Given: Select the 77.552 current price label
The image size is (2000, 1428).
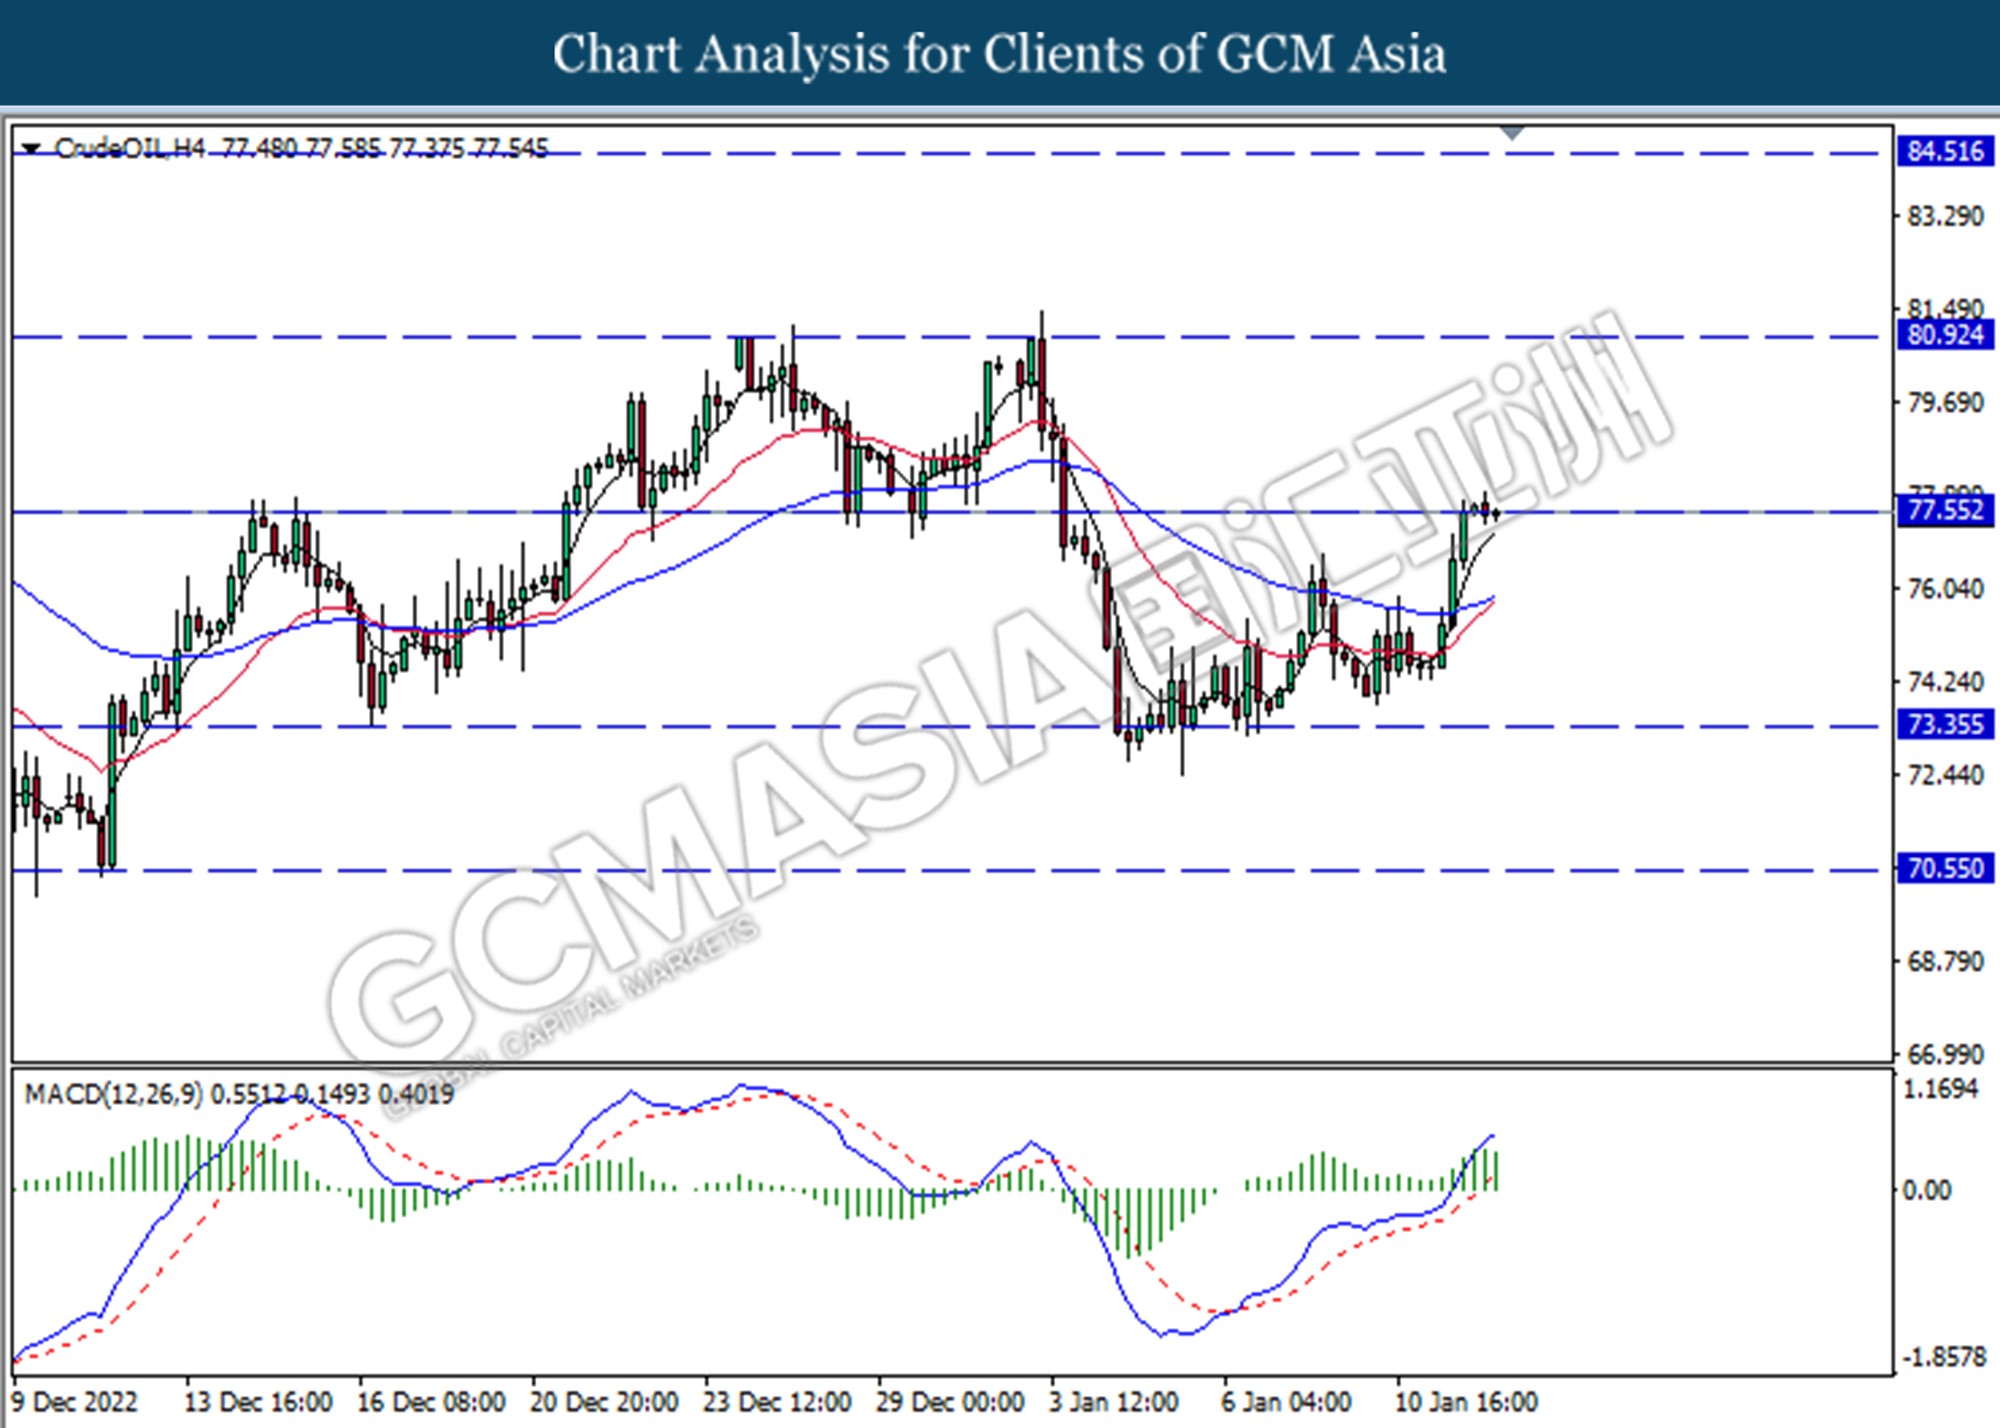Looking at the screenshot, I should point(1945,511).
